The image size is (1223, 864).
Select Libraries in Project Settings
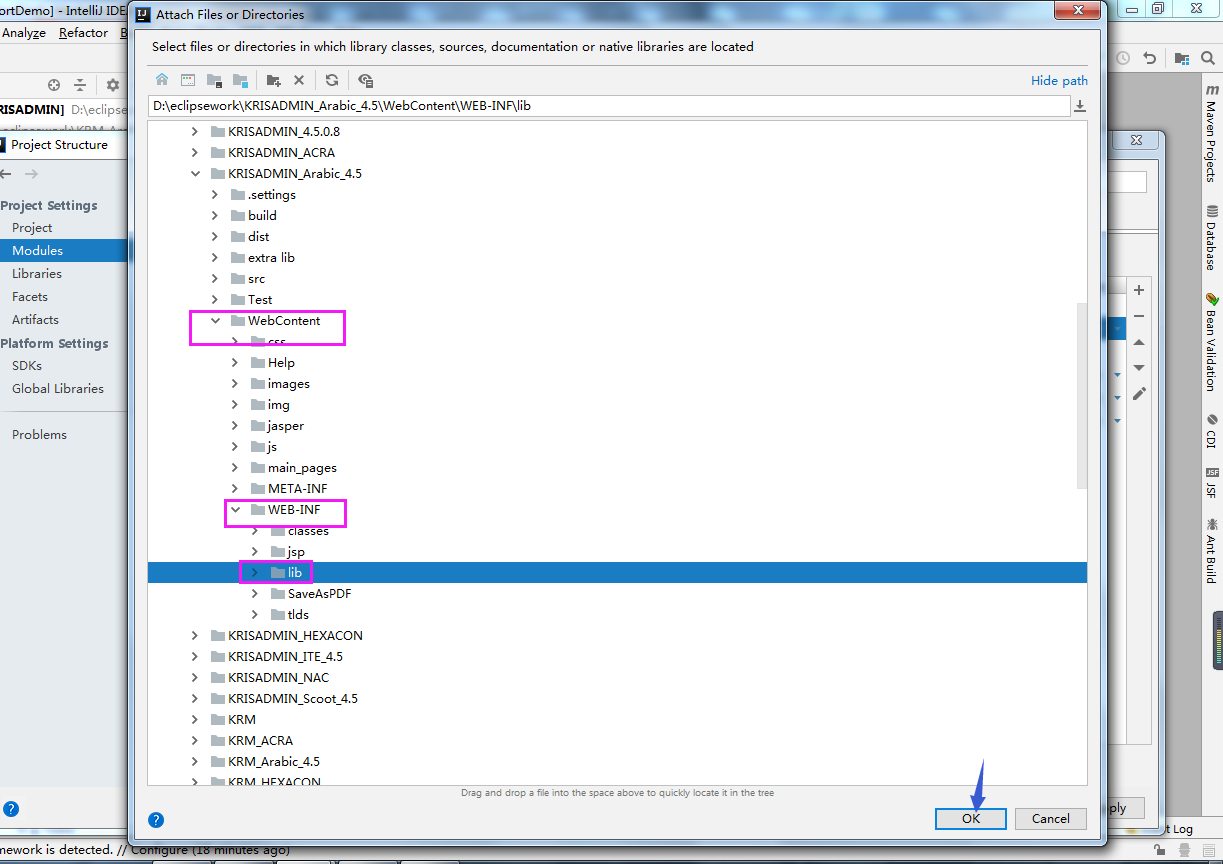tap(37, 274)
